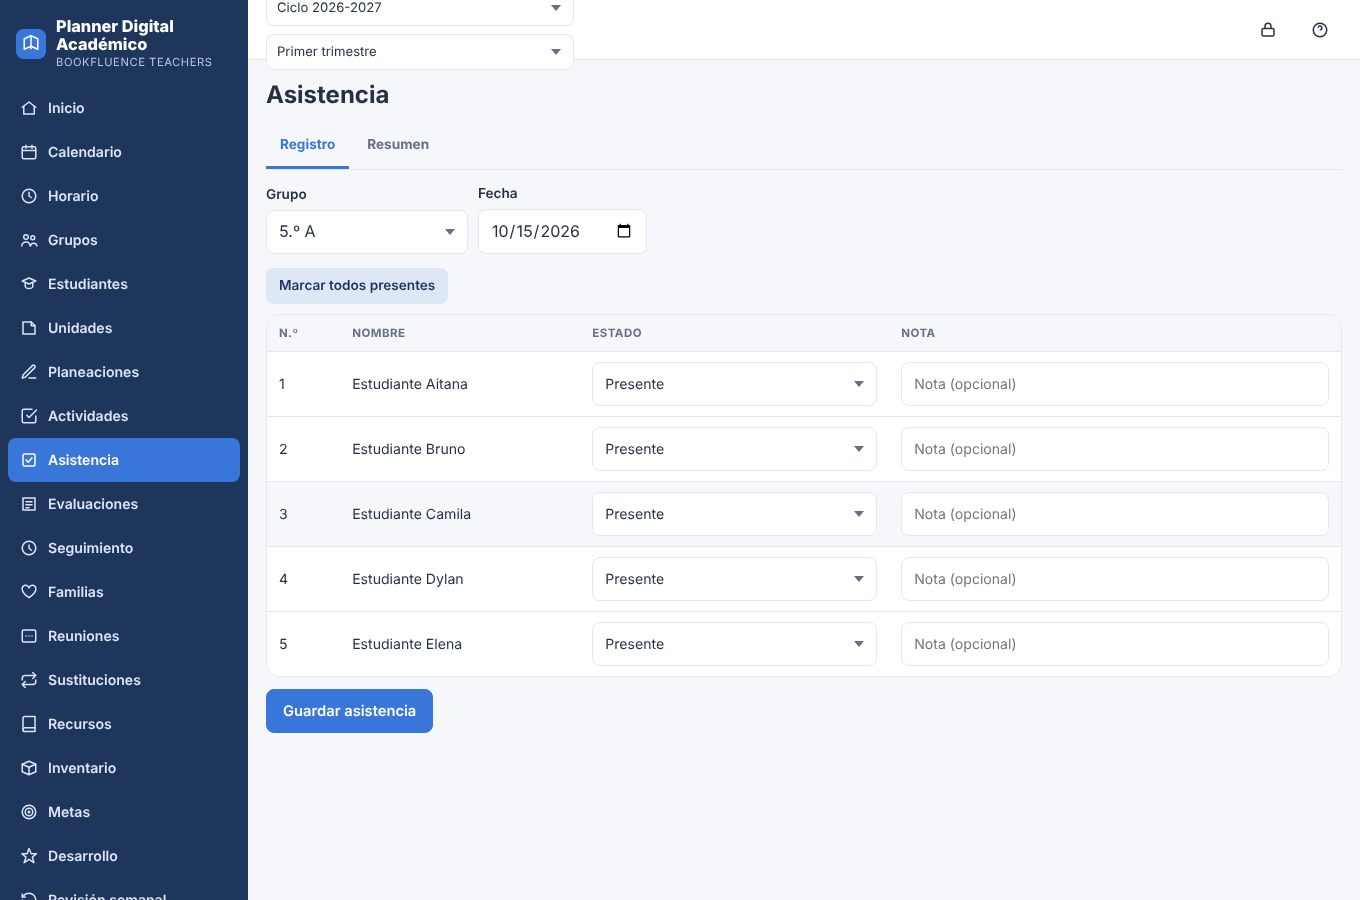Click the Metas target icon
Viewport: 1360px width, 900px height.
point(29,812)
